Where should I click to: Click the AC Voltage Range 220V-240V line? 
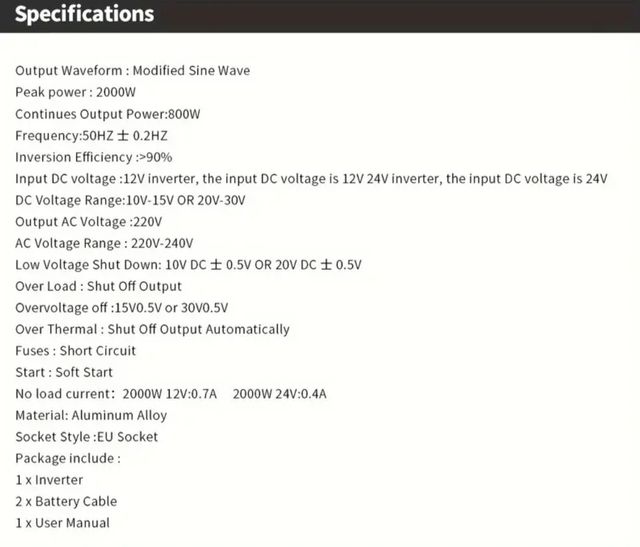pyautogui.click(x=104, y=243)
